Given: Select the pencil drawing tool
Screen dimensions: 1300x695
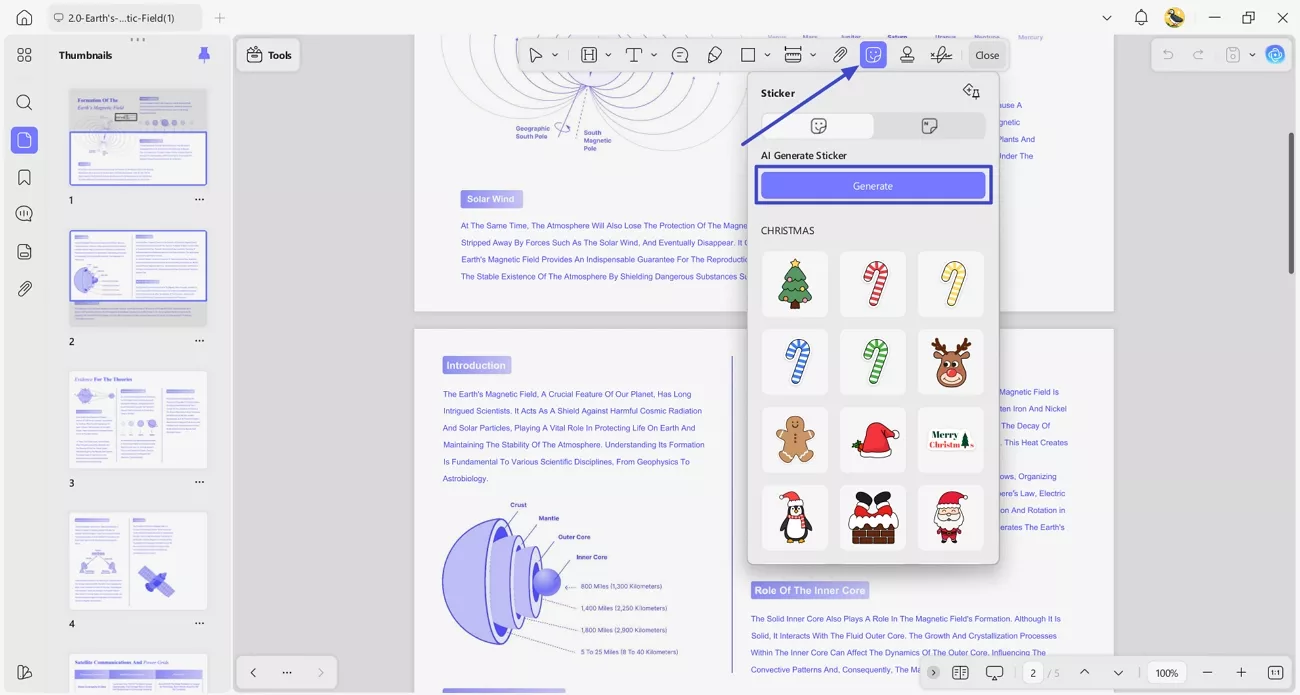Looking at the screenshot, I should (x=714, y=55).
